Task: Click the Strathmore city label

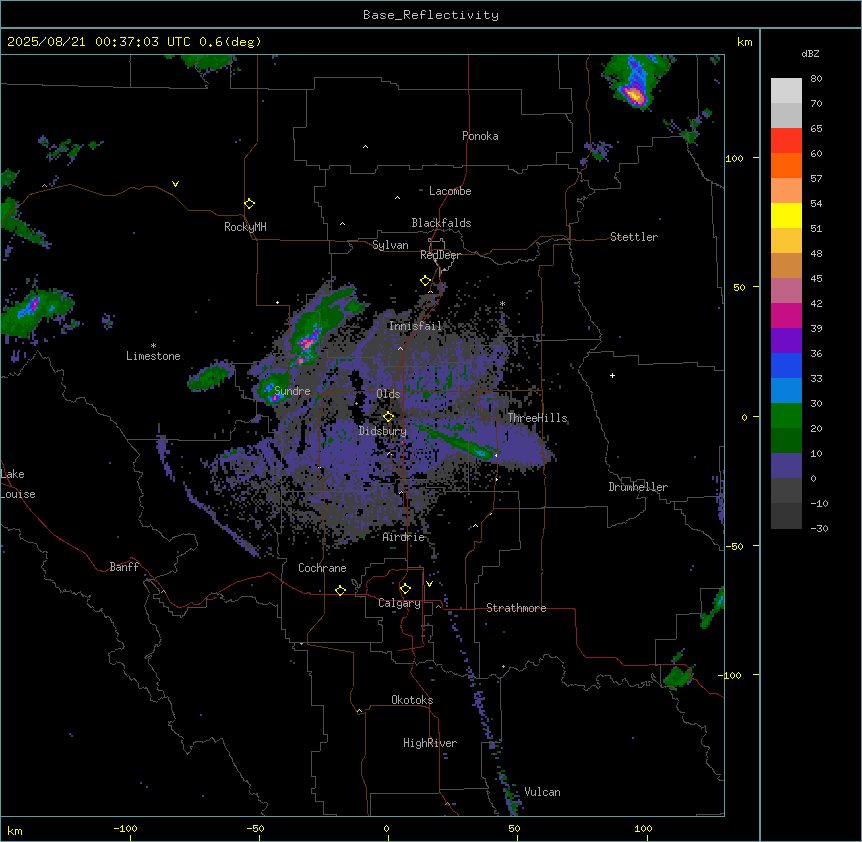Action: coord(516,608)
